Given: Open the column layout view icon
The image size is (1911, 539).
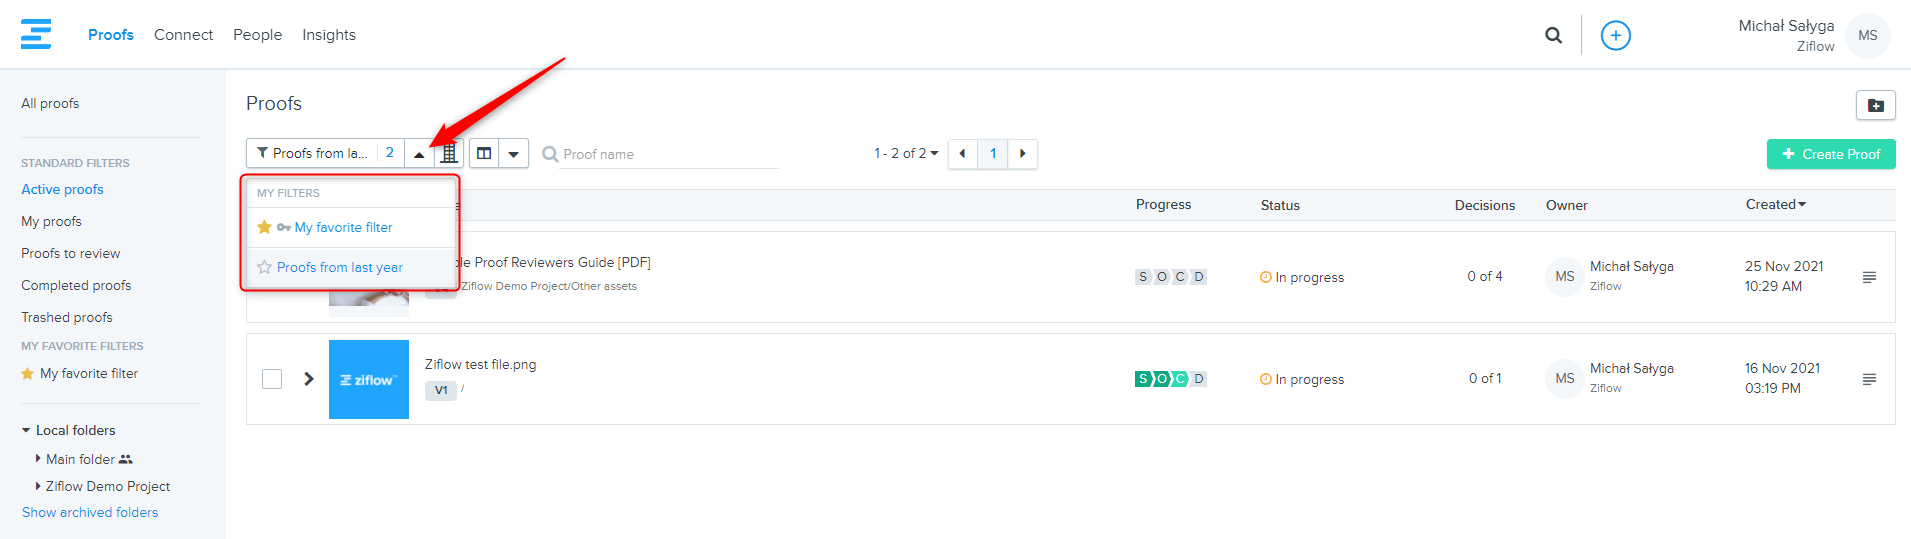Looking at the screenshot, I should coord(484,153).
